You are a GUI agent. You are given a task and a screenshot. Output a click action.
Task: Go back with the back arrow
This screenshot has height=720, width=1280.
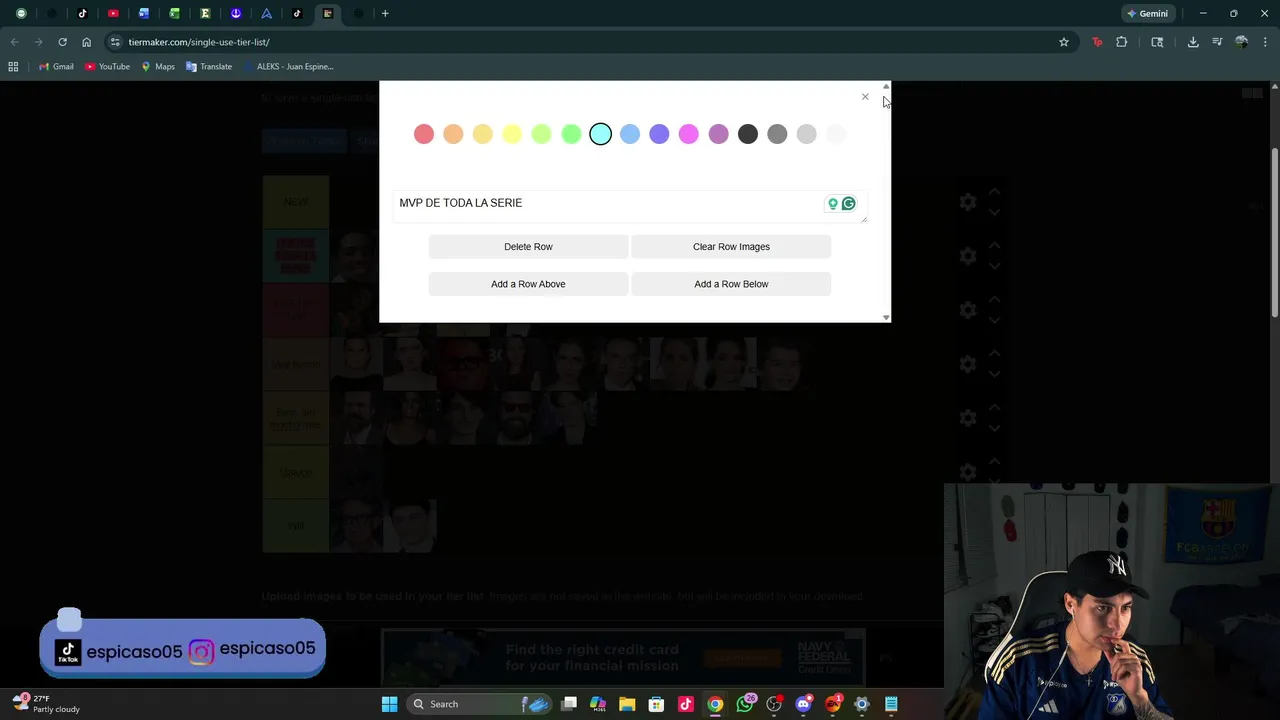click(14, 42)
